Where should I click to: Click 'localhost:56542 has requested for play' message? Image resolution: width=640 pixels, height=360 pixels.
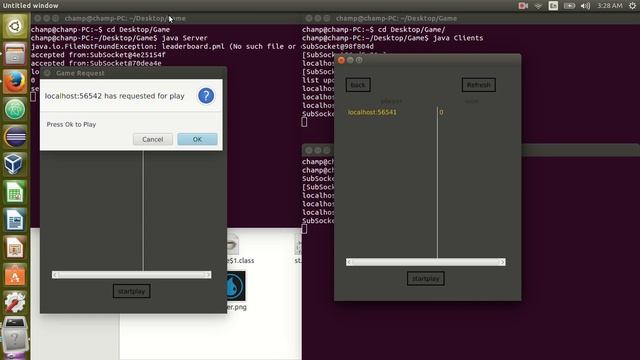115,96
